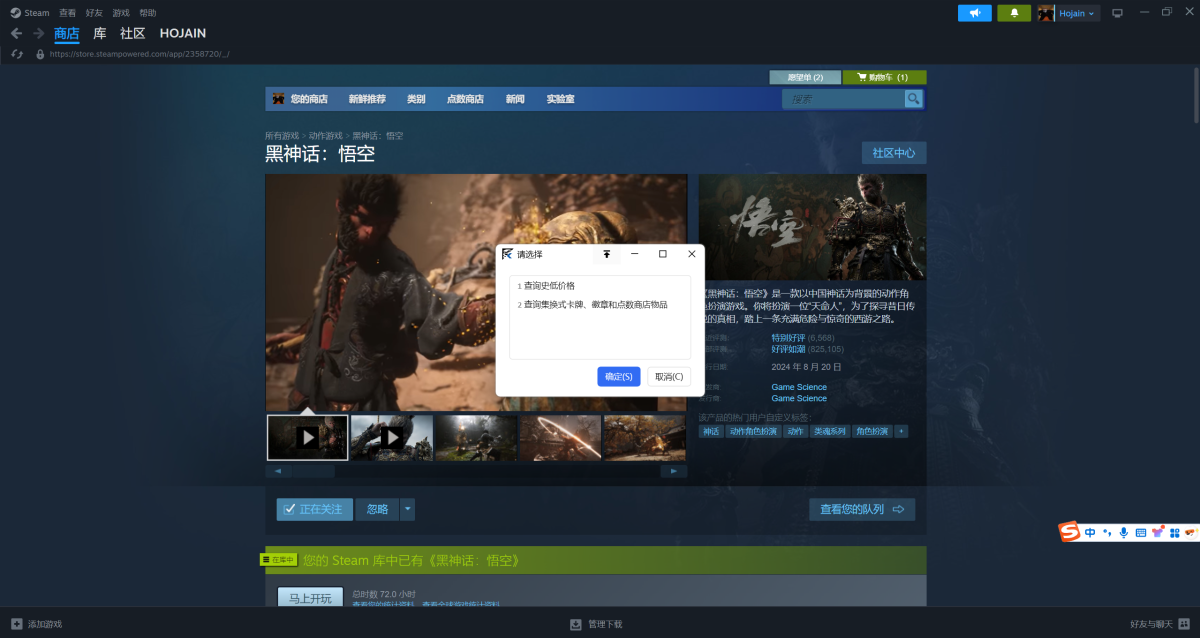The height and width of the screenshot is (638, 1200).
Task: Select the third screenshot thumbnail
Action: tap(476, 437)
